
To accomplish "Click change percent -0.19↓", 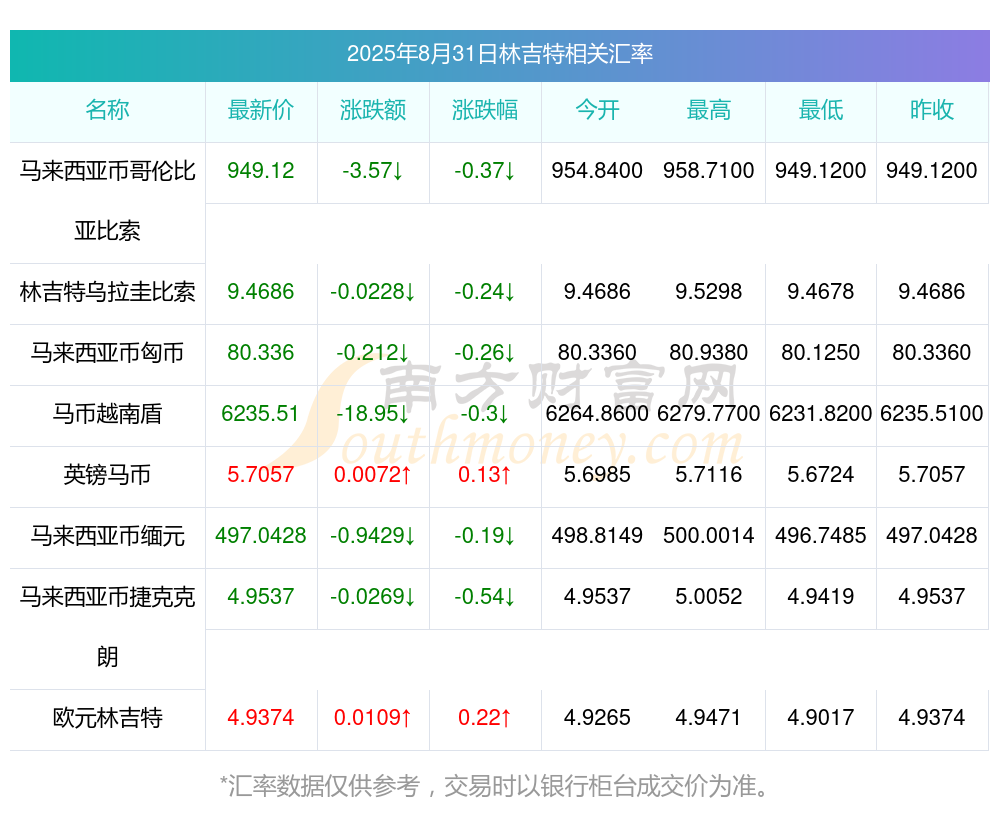I will point(485,536).
